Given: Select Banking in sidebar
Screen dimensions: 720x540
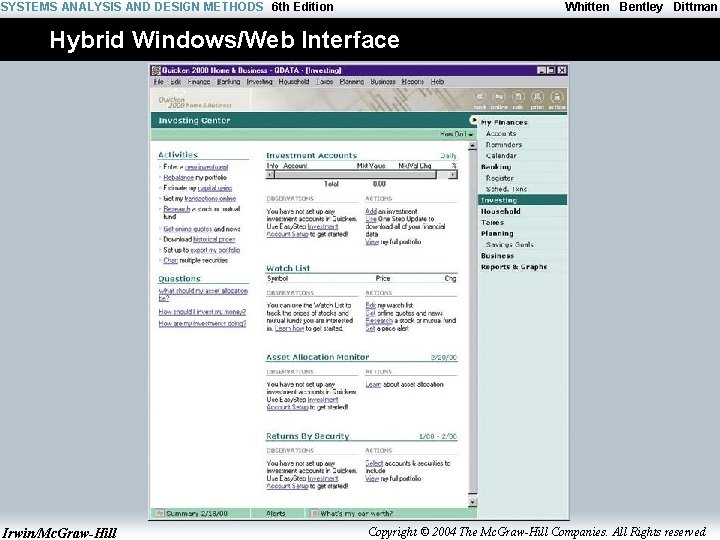Looking at the screenshot, I should [x=496, y=167].
